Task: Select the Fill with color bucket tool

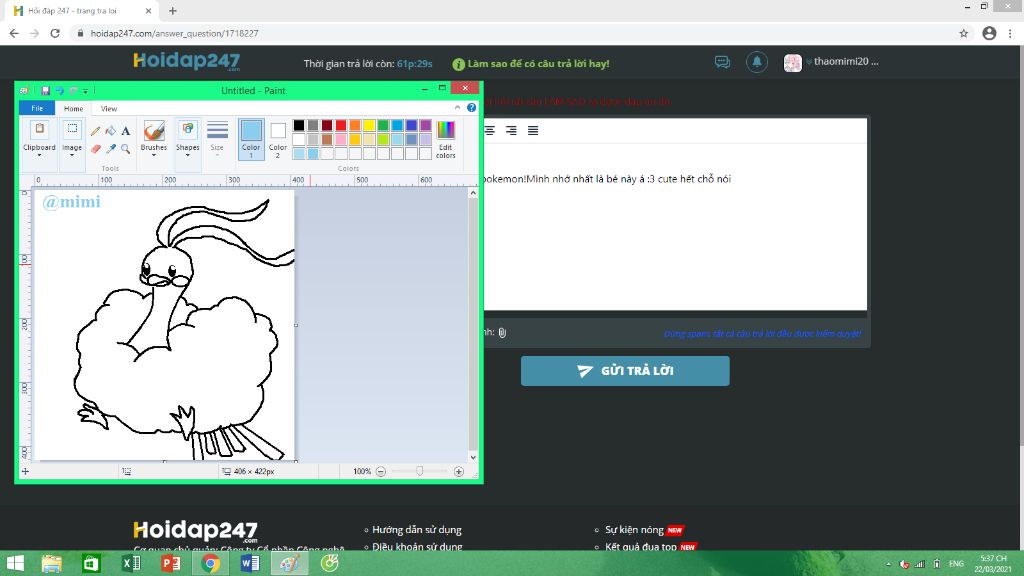Action: pos(111,131)
